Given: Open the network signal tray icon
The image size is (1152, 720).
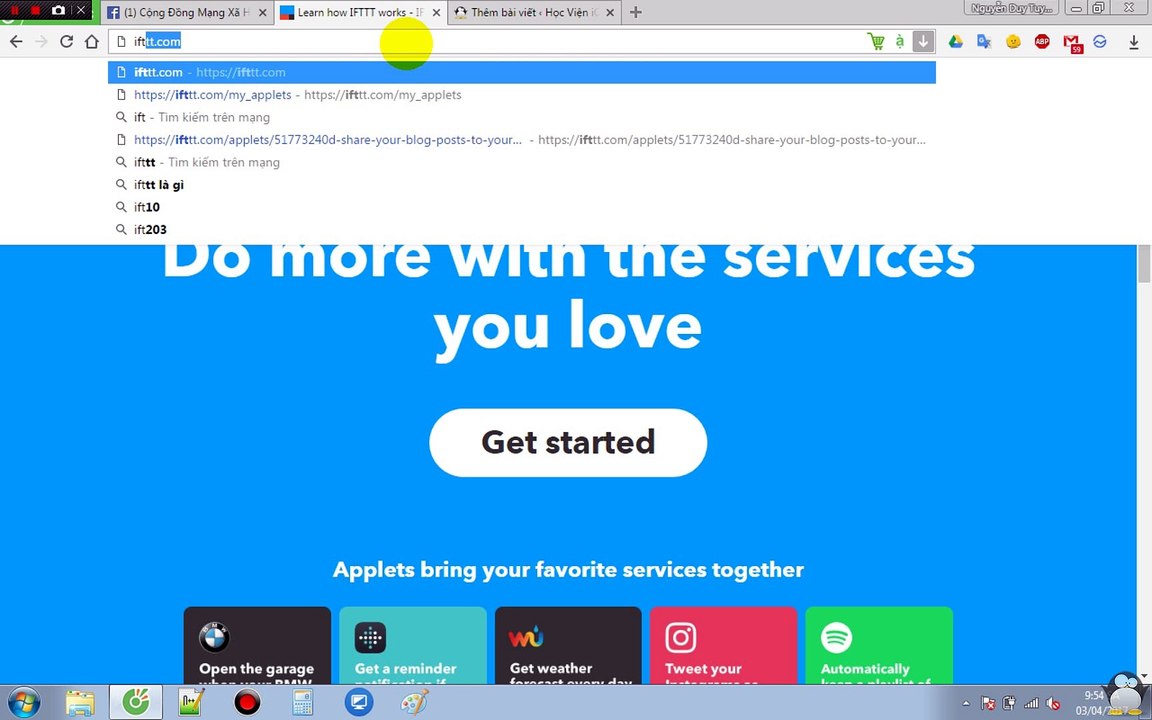Looking at the screenshot, I should 1032,703.
